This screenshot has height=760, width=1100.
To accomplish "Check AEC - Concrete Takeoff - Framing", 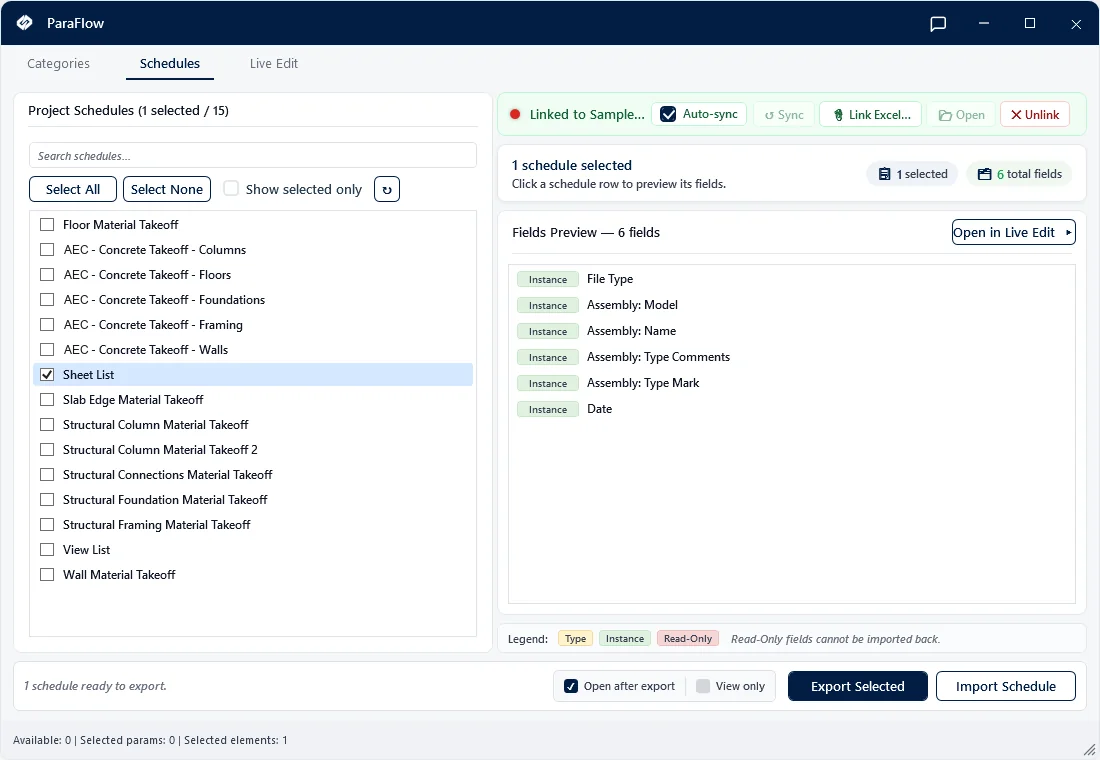I will pos(47,325).
